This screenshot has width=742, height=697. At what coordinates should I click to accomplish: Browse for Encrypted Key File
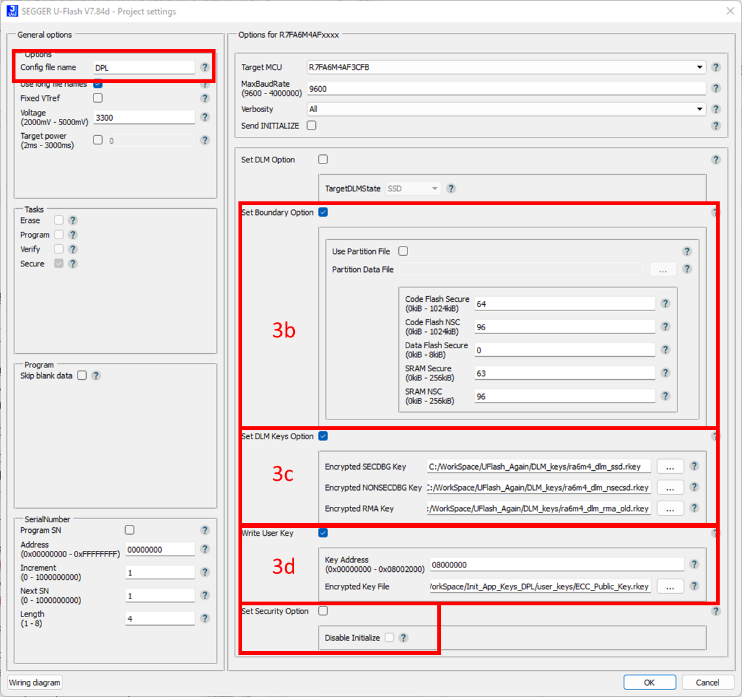click(x=670, y=586)
